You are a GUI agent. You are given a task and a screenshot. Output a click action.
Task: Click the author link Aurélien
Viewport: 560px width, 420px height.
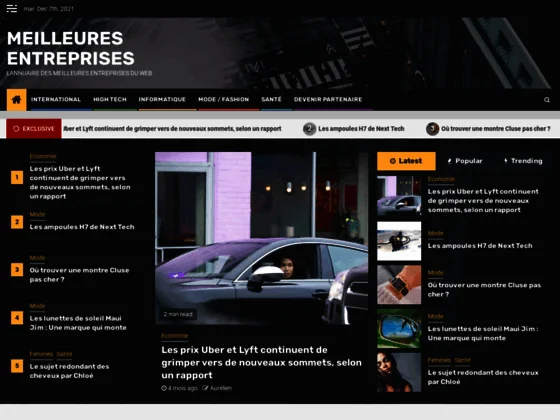pos(221,388)
